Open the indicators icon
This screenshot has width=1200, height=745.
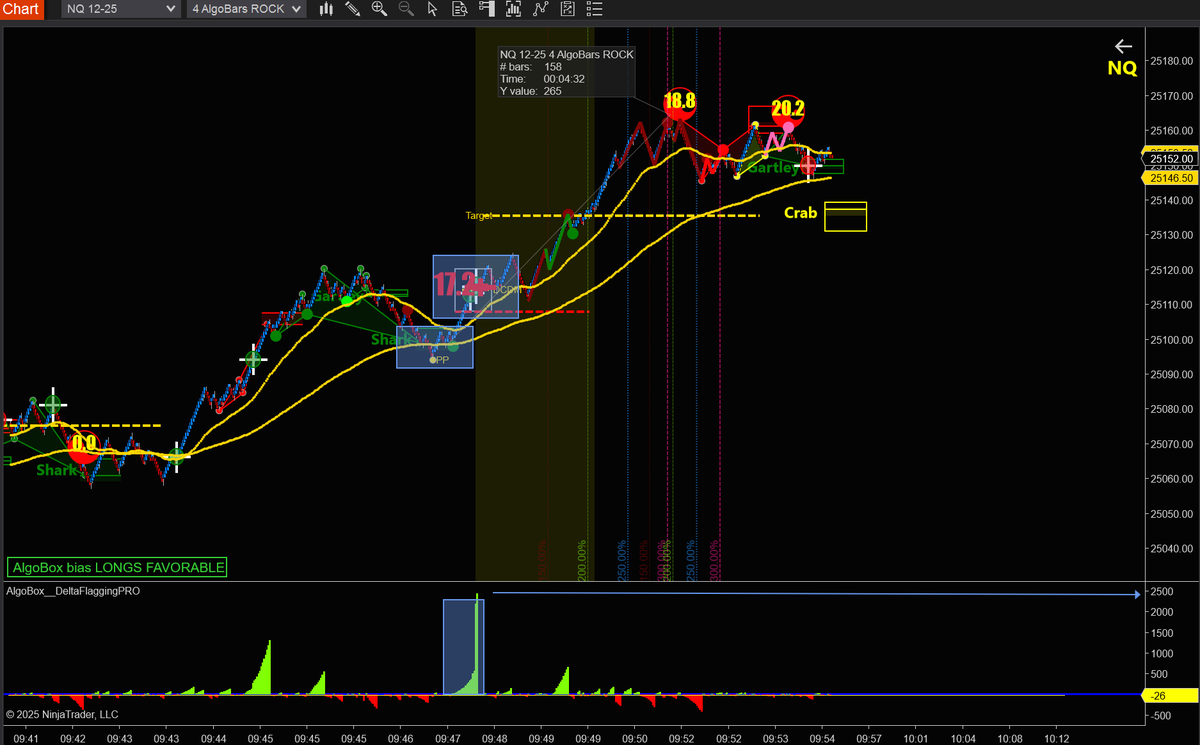point(540,10)
